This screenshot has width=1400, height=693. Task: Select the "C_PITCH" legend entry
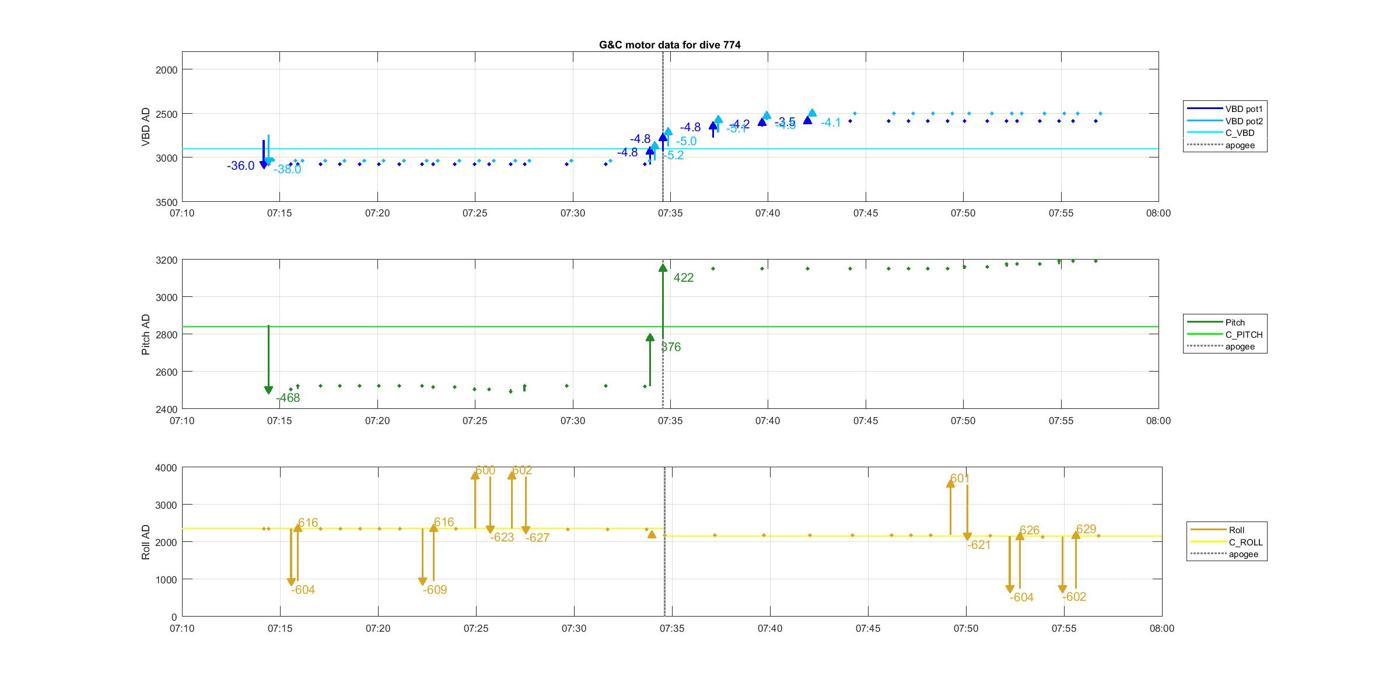(1226, 335)
